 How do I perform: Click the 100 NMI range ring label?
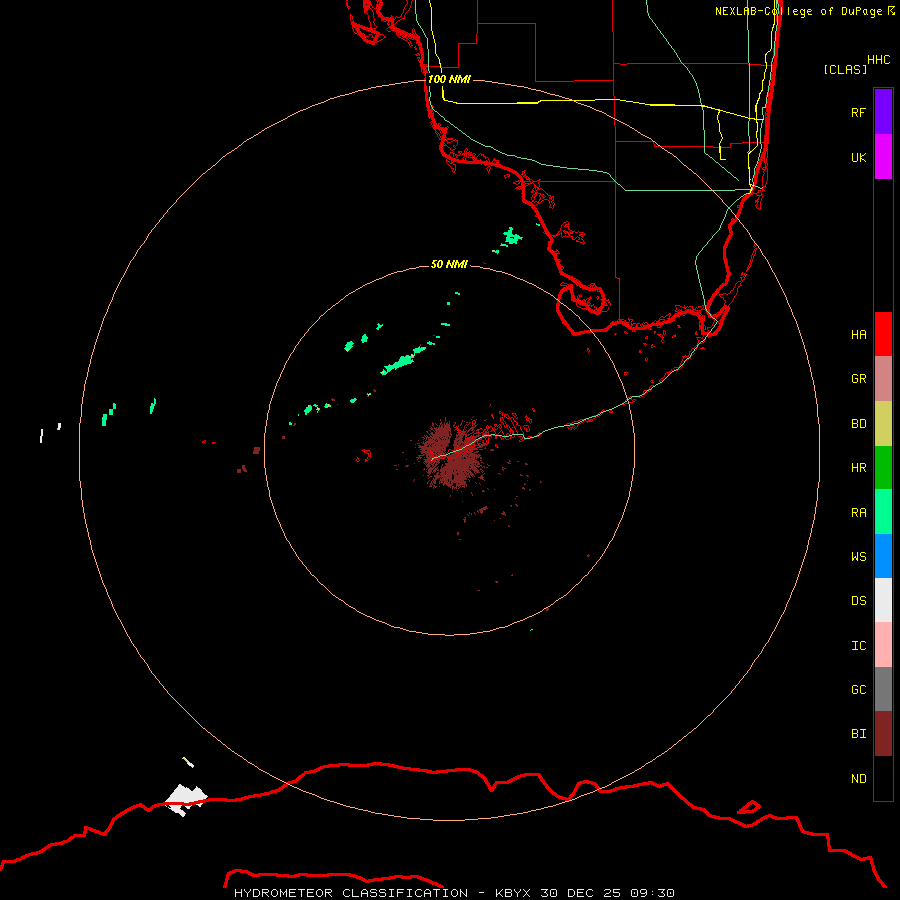[x=449, y=79]
